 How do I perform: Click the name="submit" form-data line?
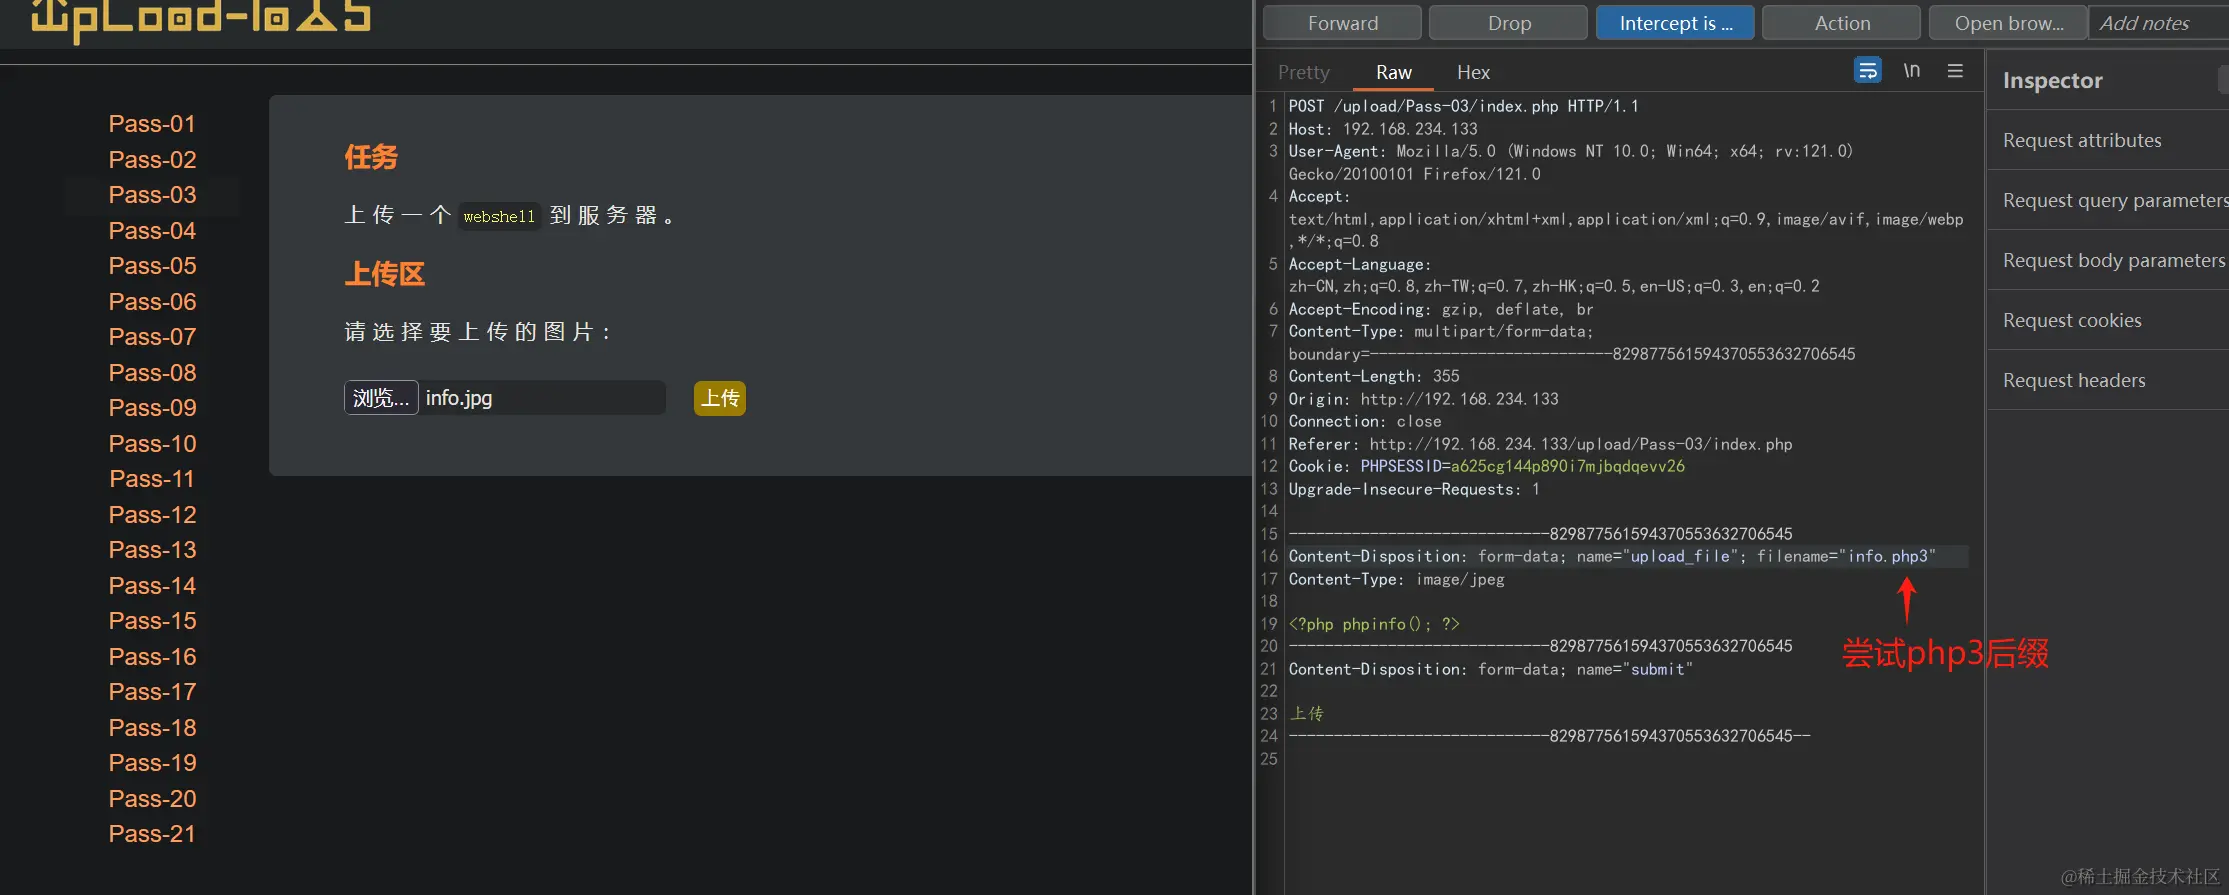1490,669
